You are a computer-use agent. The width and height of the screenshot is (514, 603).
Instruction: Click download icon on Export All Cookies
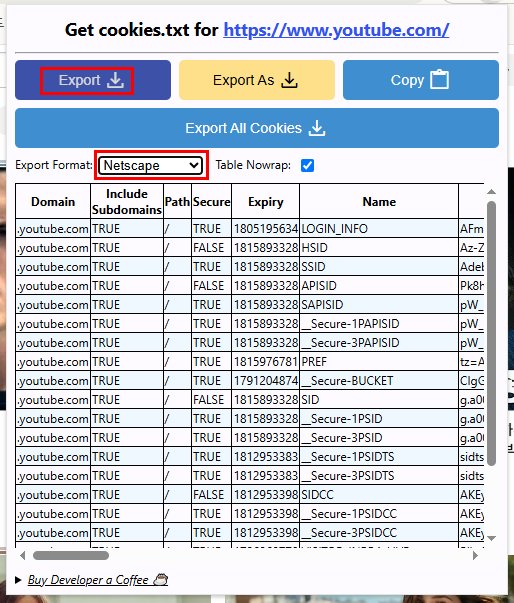point(317,128)
